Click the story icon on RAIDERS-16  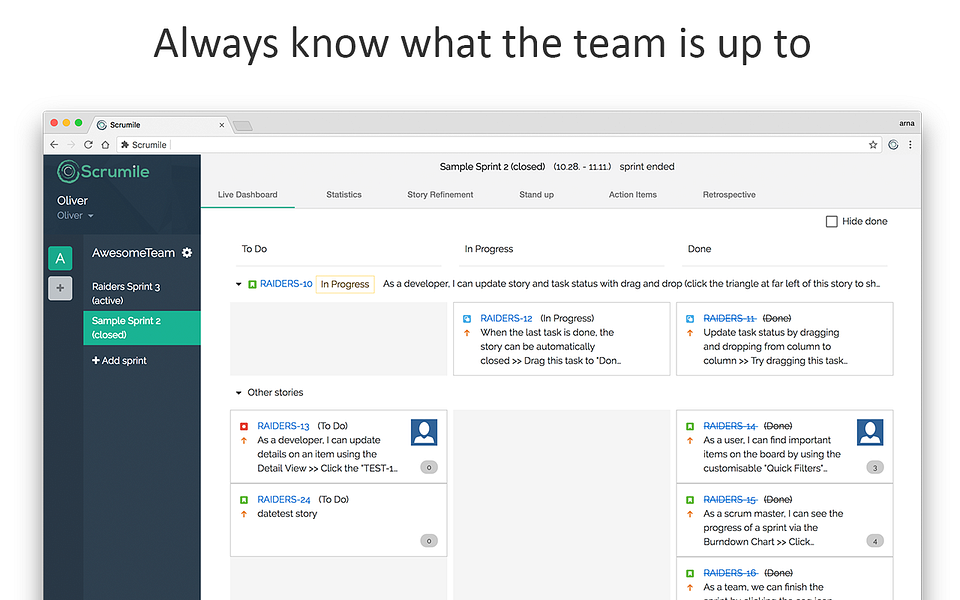[x=690, y=573]
